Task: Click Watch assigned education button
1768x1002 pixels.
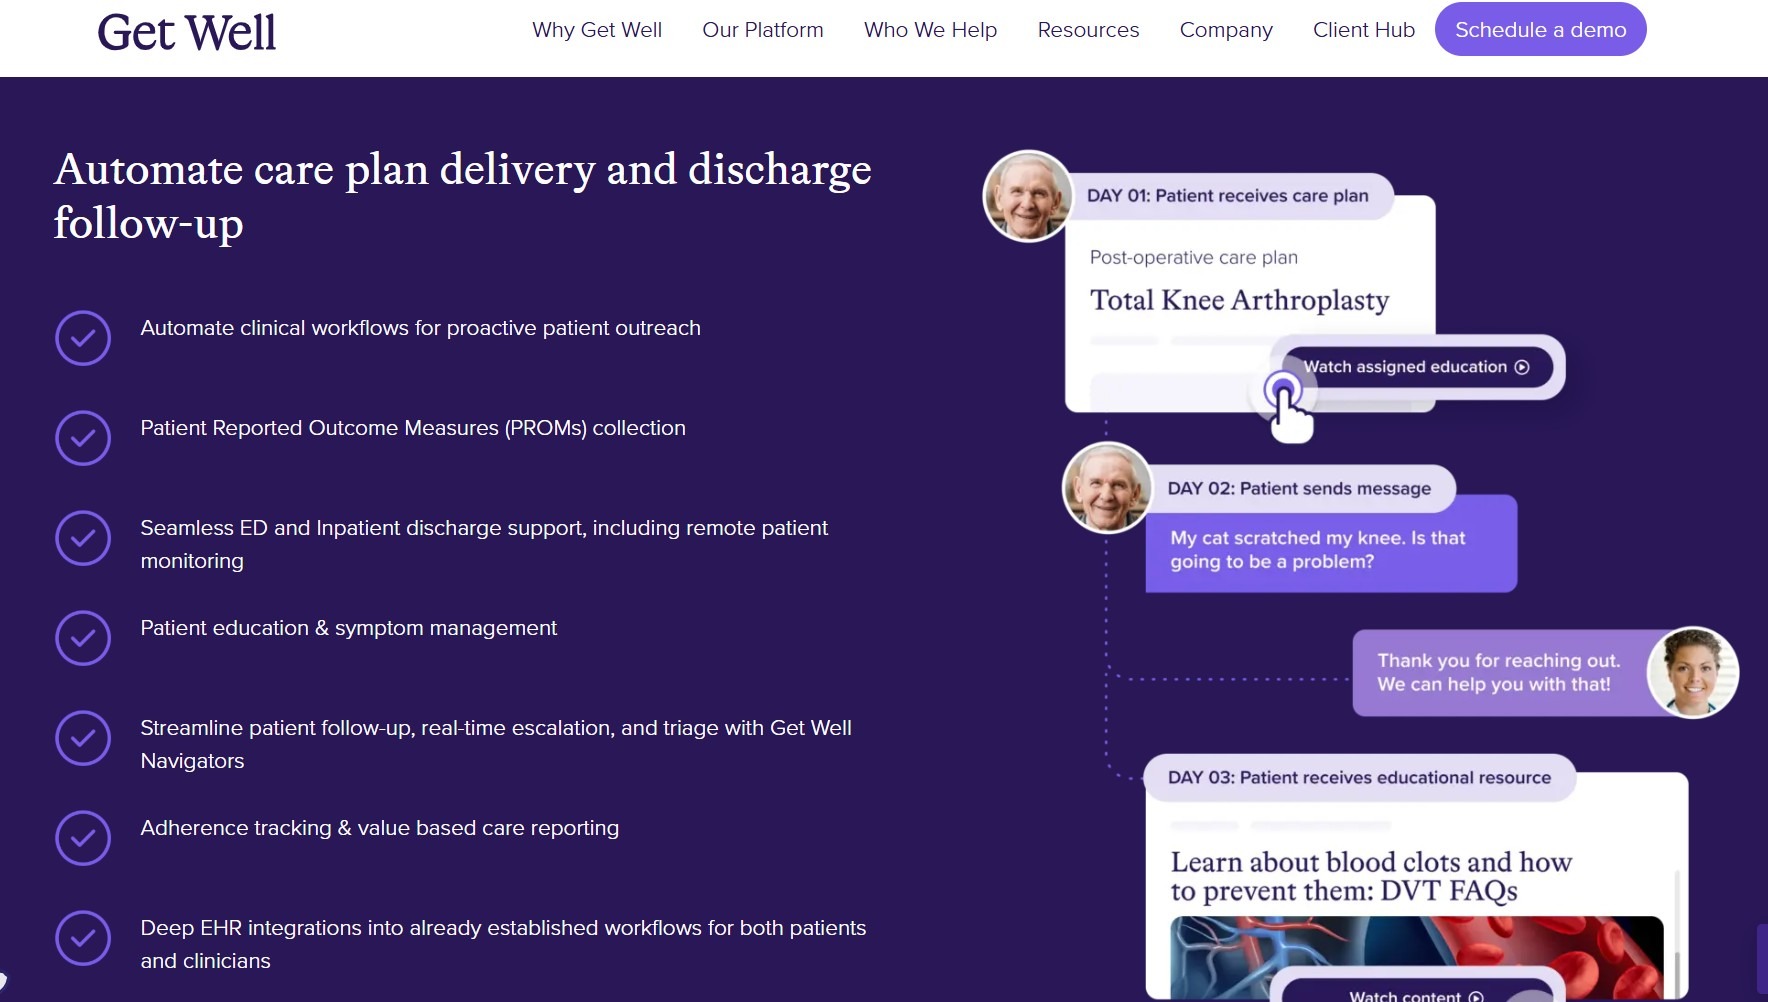Action: pyautogui.click(x=1417, y=367)
